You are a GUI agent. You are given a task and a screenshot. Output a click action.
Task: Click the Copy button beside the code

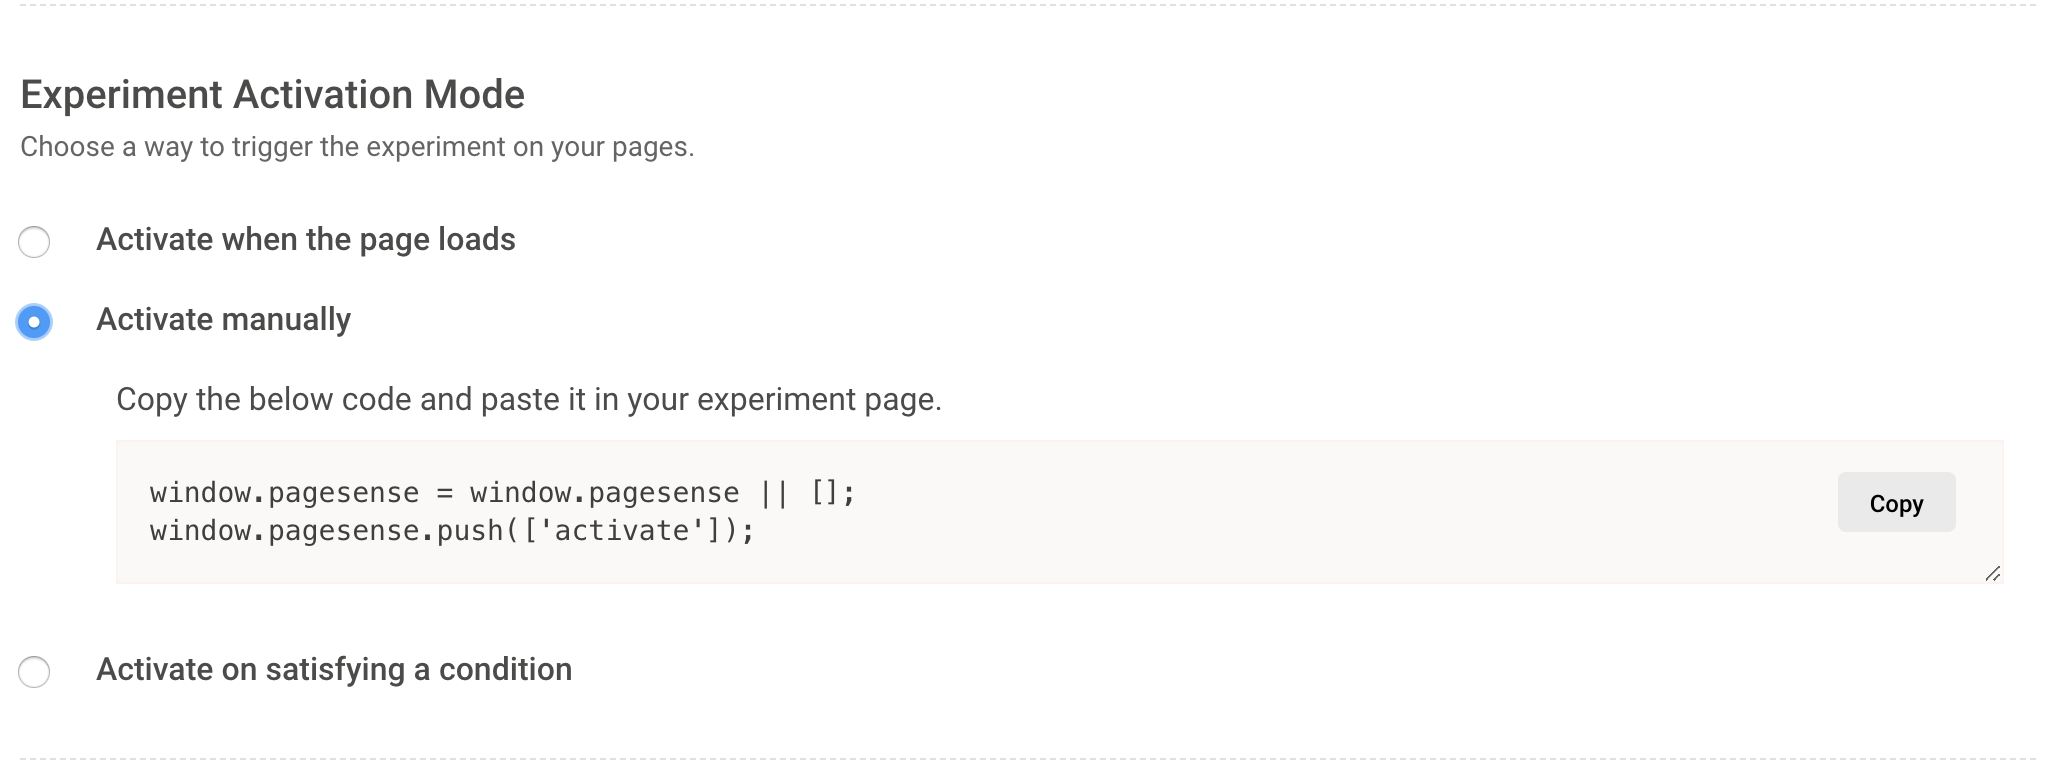pyautogui.click(x=1896, y=503)
